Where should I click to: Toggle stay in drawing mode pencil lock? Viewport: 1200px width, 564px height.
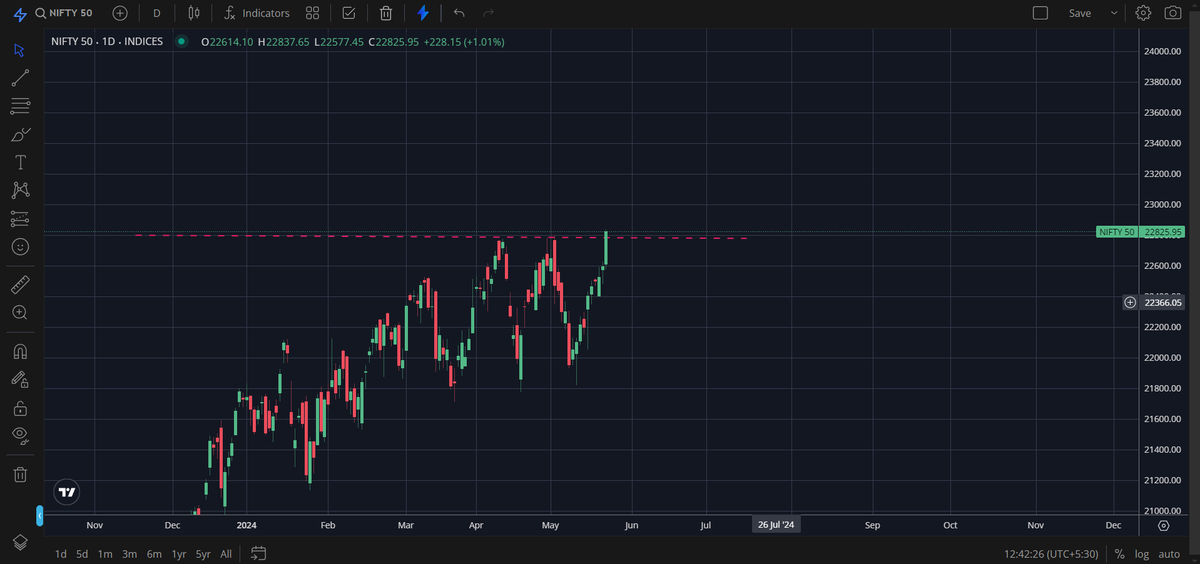coord(20,380)
